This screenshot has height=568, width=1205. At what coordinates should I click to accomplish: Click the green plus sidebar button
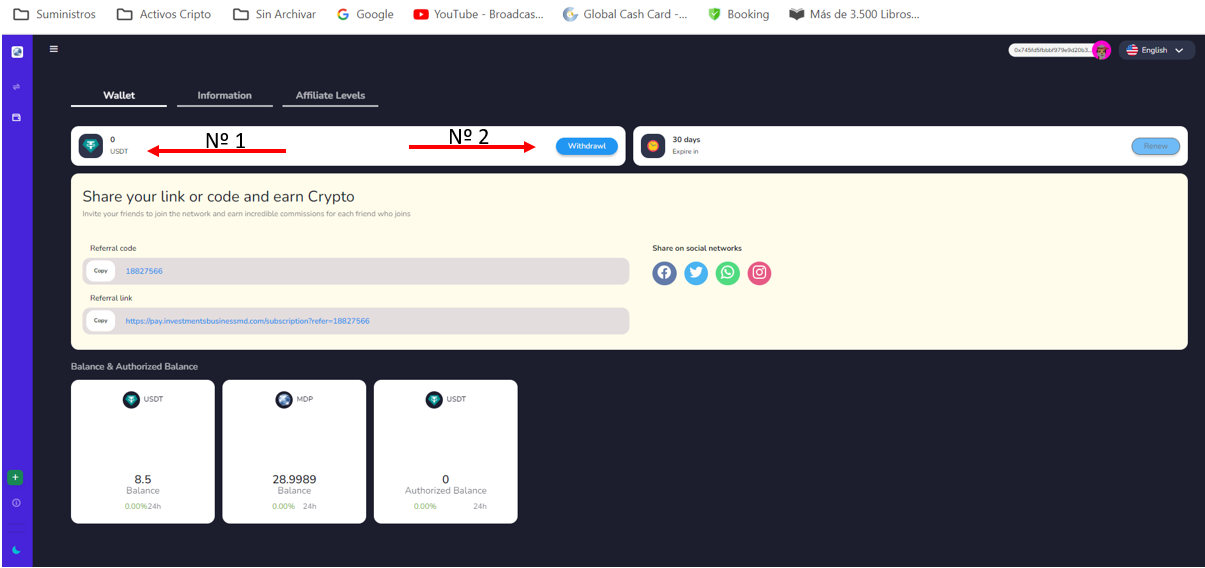coord(15,477)
